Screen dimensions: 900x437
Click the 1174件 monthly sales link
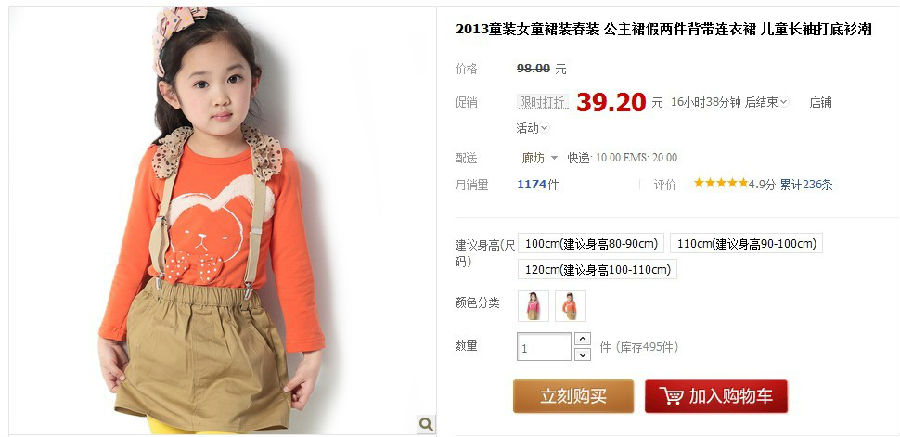tap(538, 184)
